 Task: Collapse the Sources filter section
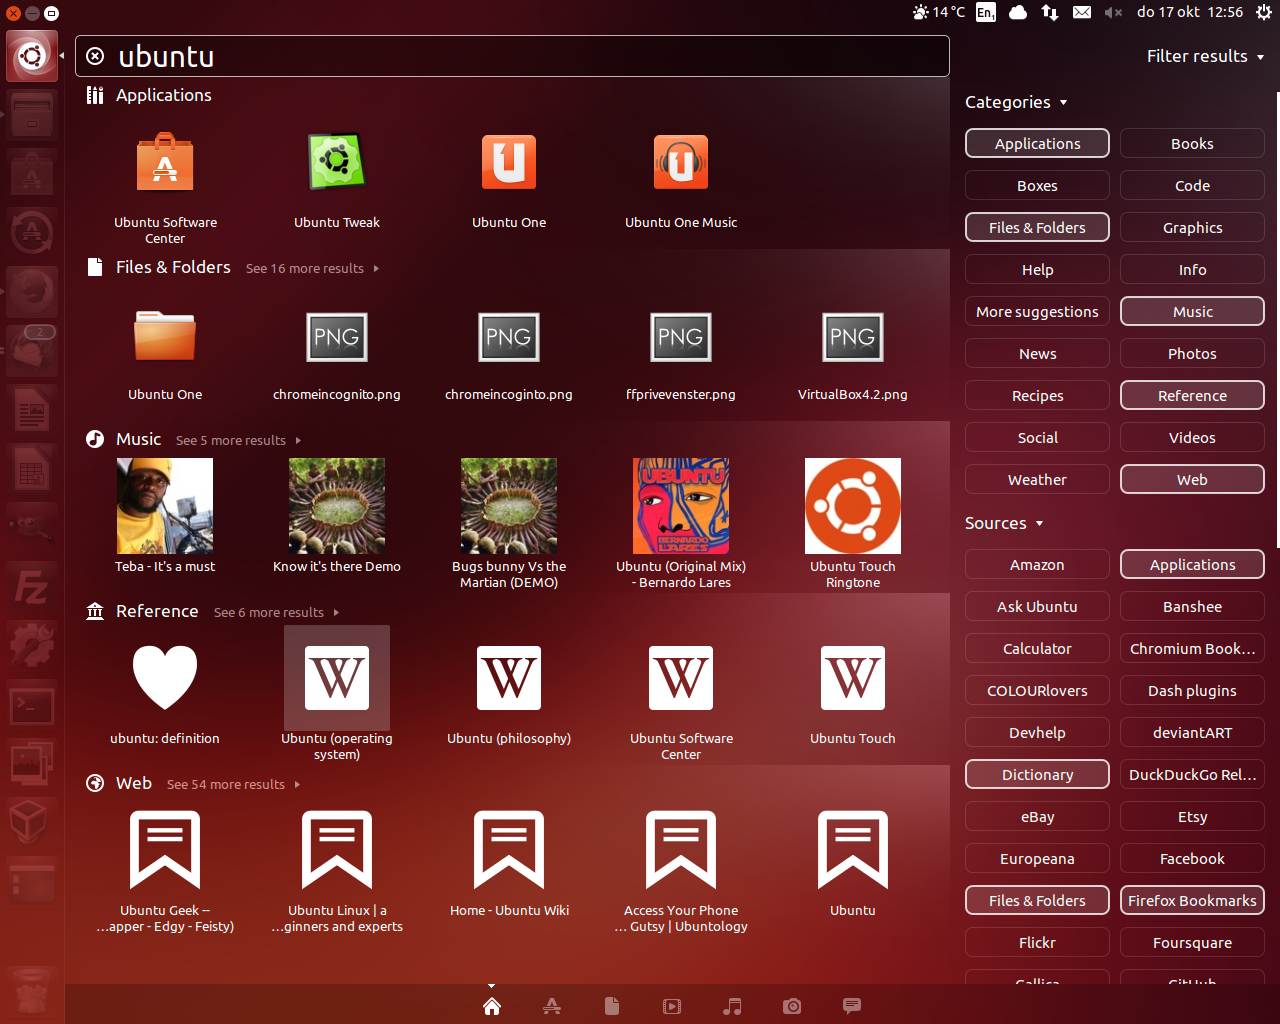pyautogui.click(x=1003, y=523)
